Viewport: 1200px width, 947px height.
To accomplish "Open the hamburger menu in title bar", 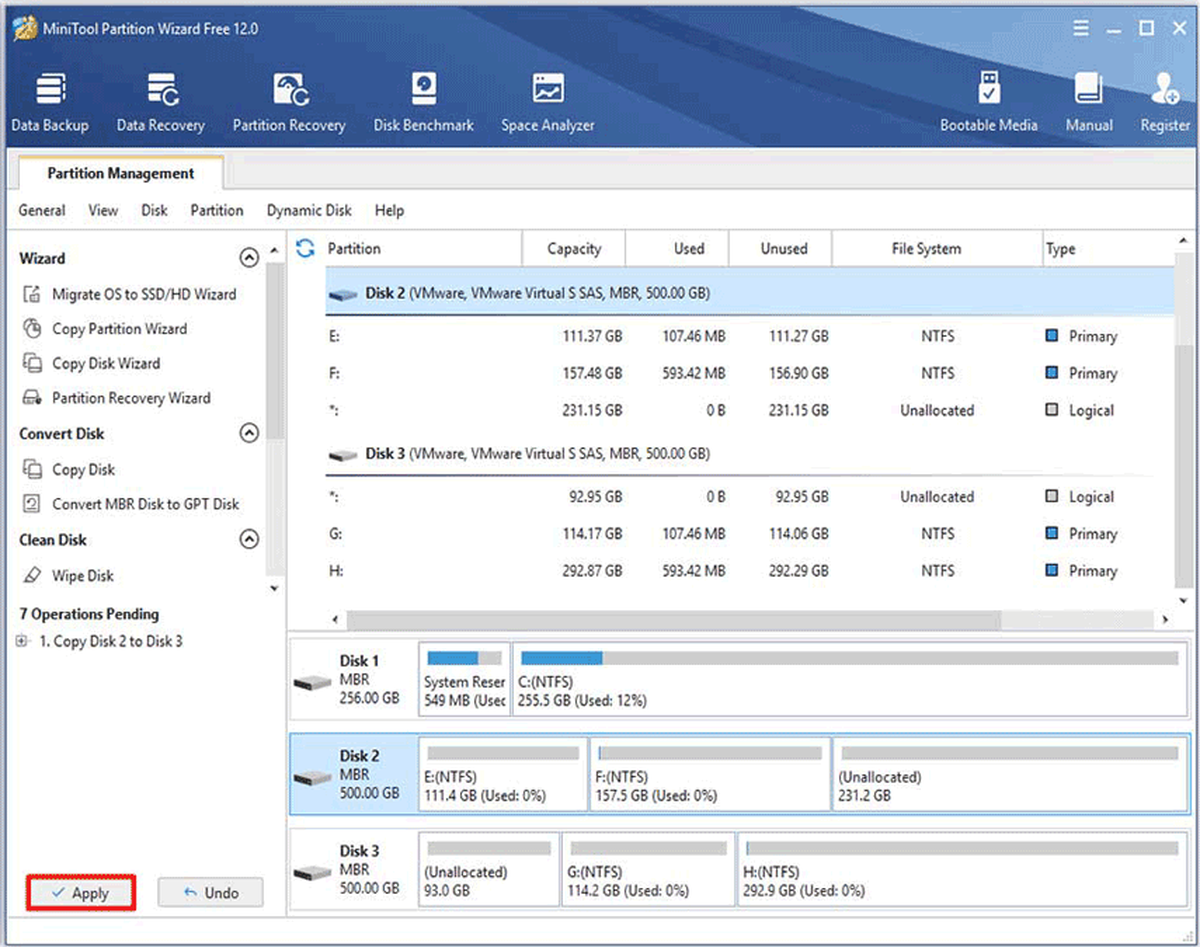I will (1081, 29).
